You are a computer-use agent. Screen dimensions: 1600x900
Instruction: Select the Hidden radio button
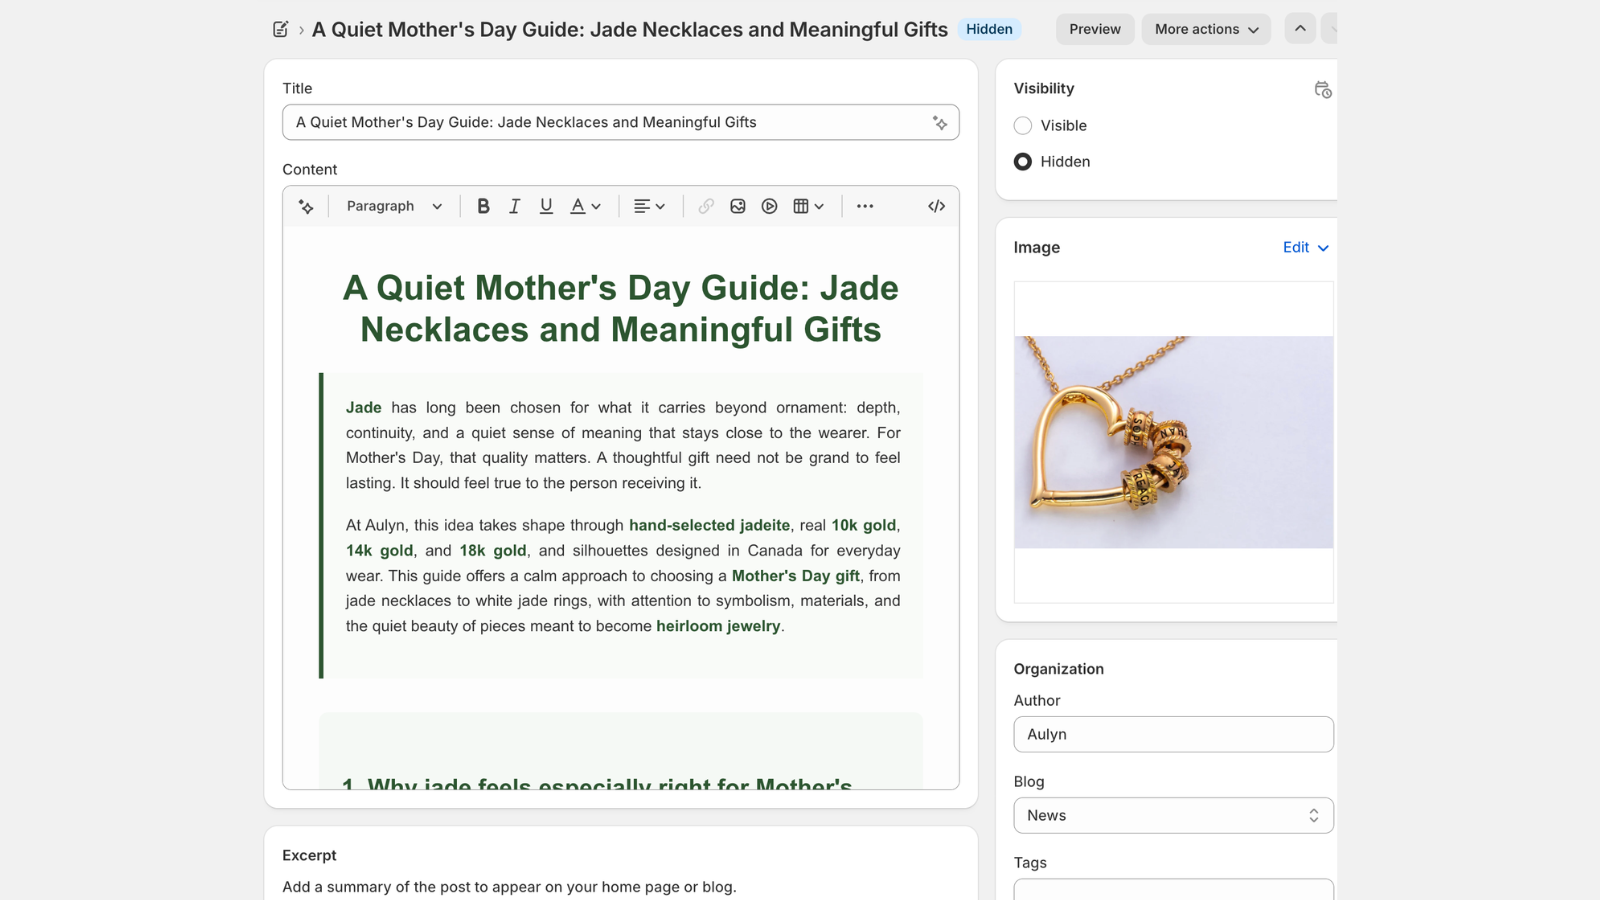click(x=1022, y=161)
